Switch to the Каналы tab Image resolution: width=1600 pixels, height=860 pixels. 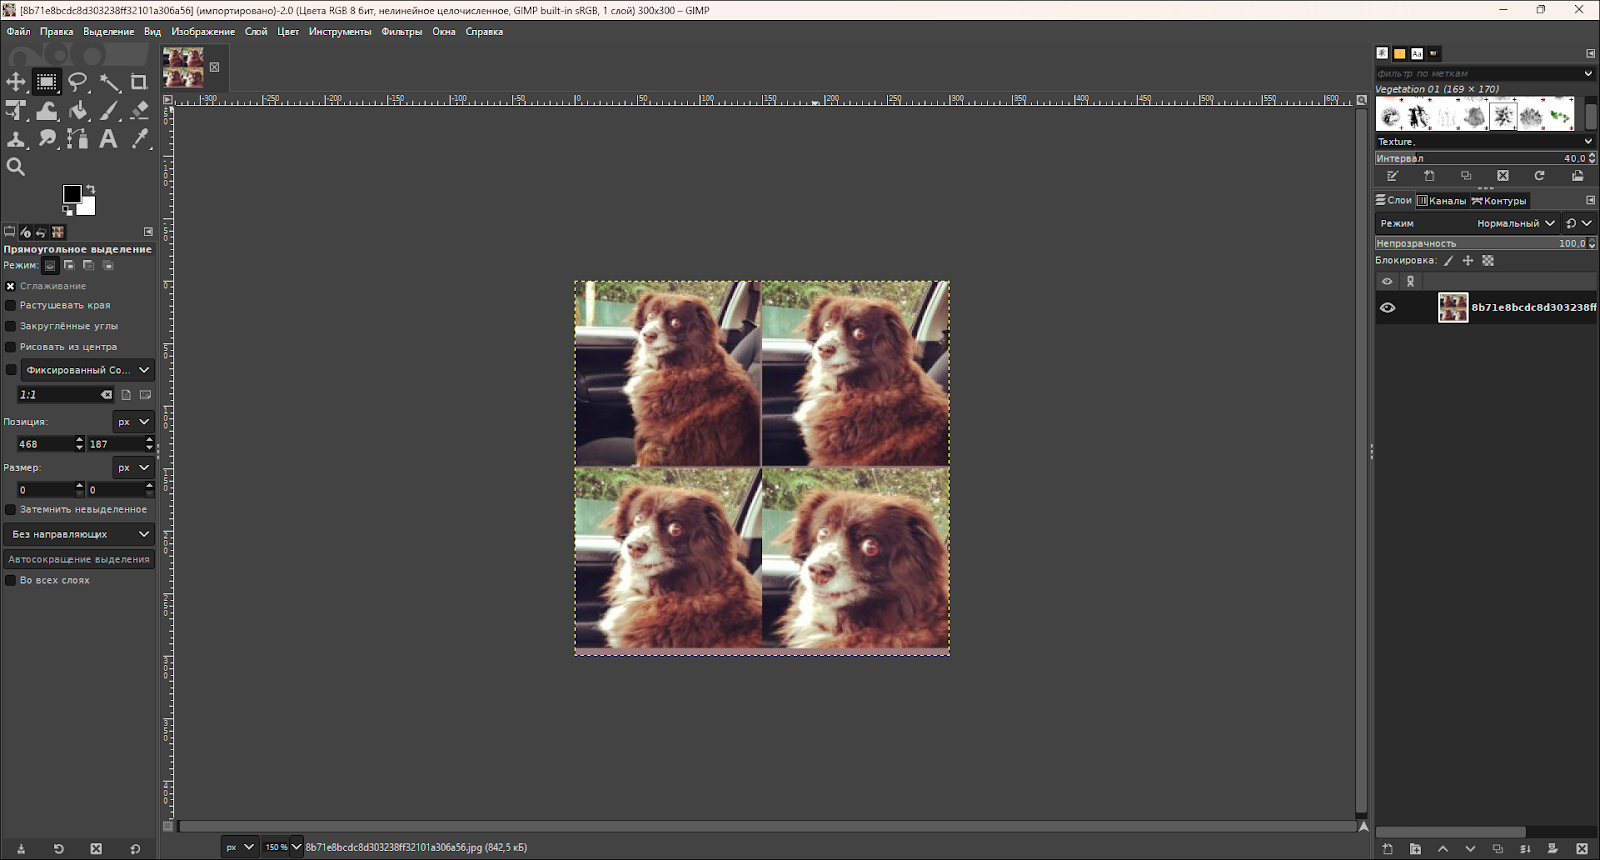click(1441, 201)
